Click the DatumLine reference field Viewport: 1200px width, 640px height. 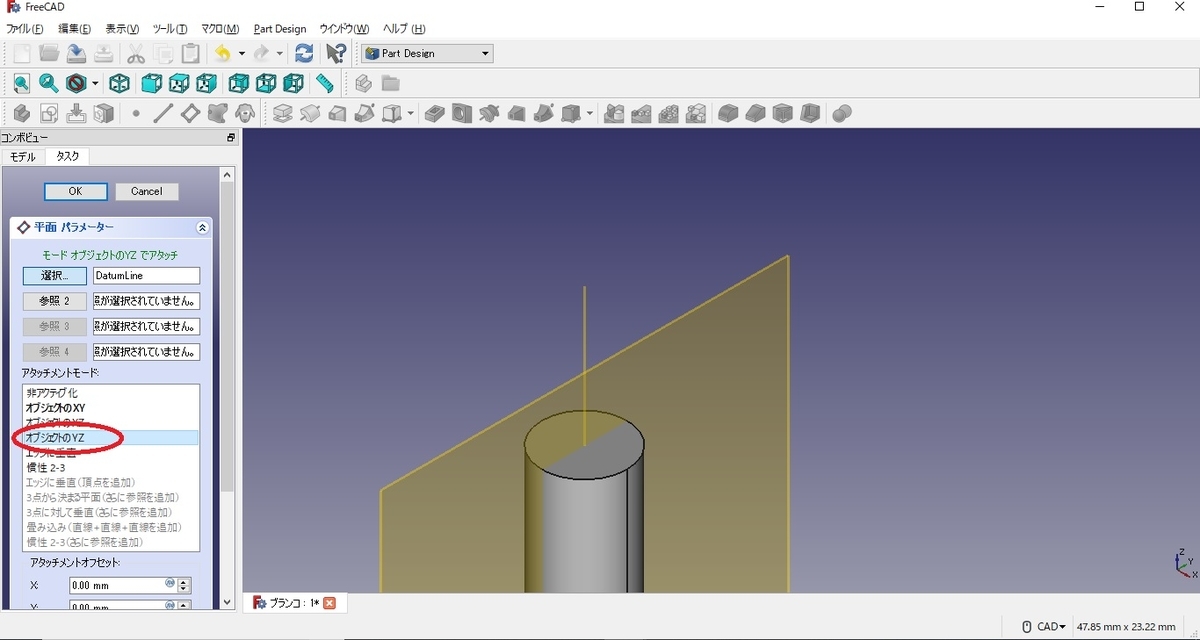tap(146, 276)
